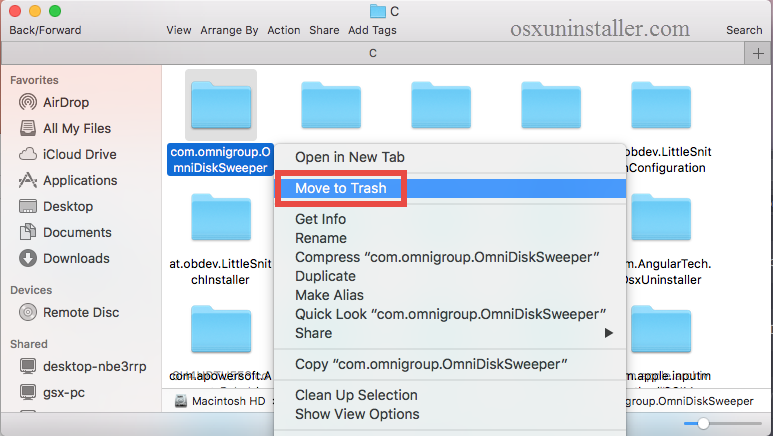Select Remote Disc under Devices
The image size is (773, 436).
click(69, 312)
